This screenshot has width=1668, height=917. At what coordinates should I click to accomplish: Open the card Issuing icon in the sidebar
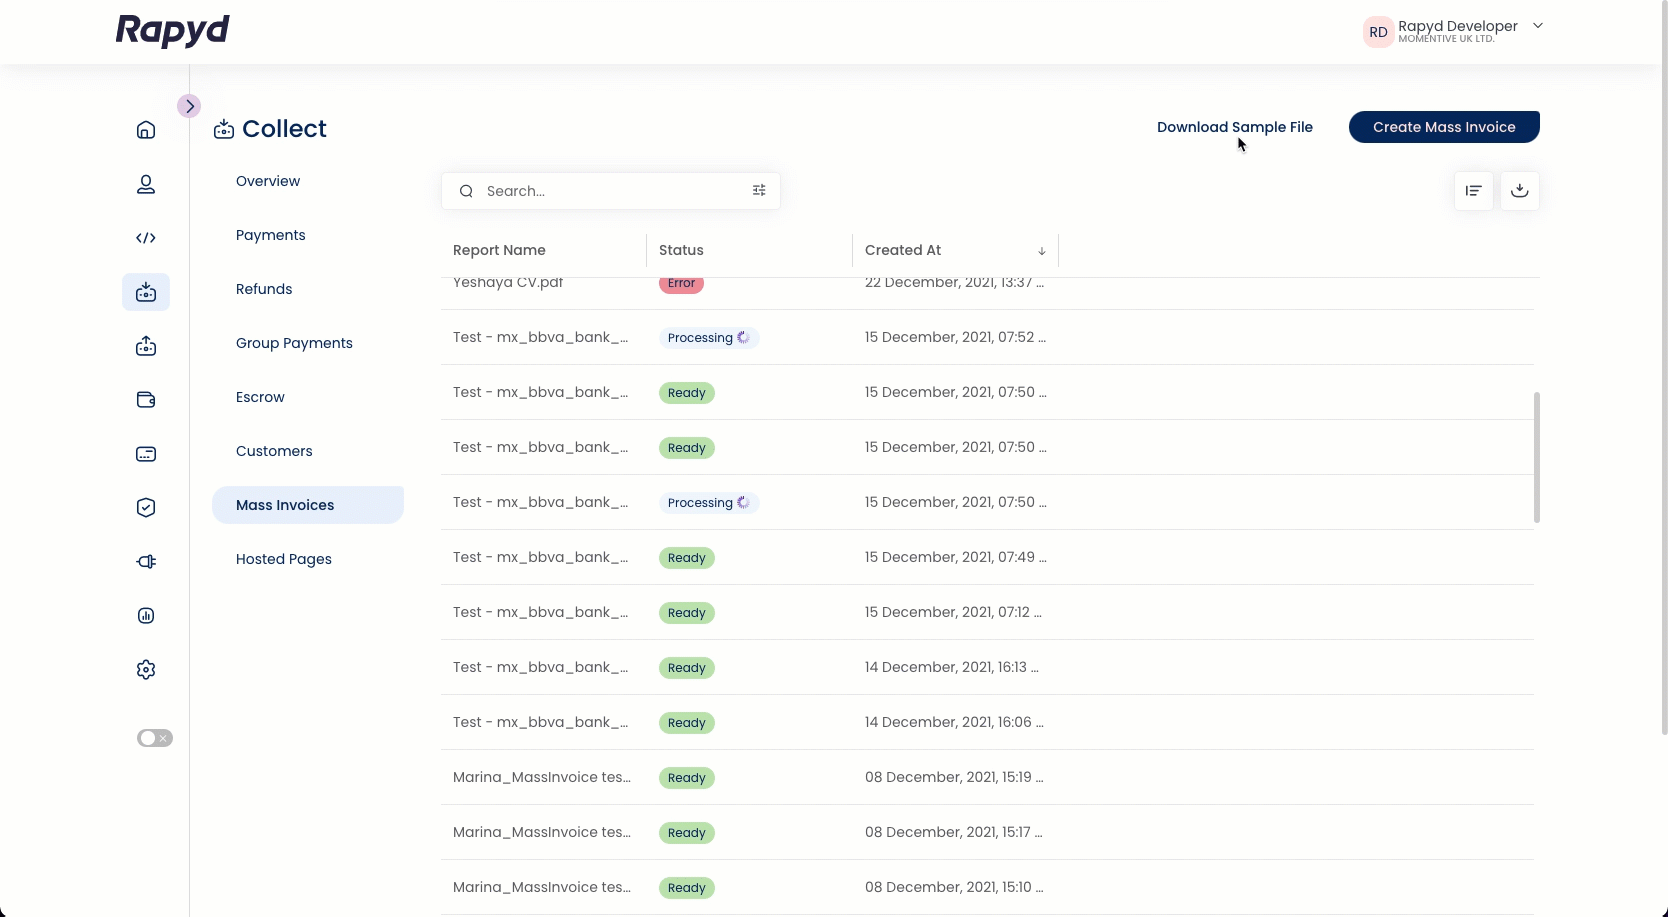click(x=146, y=454)
